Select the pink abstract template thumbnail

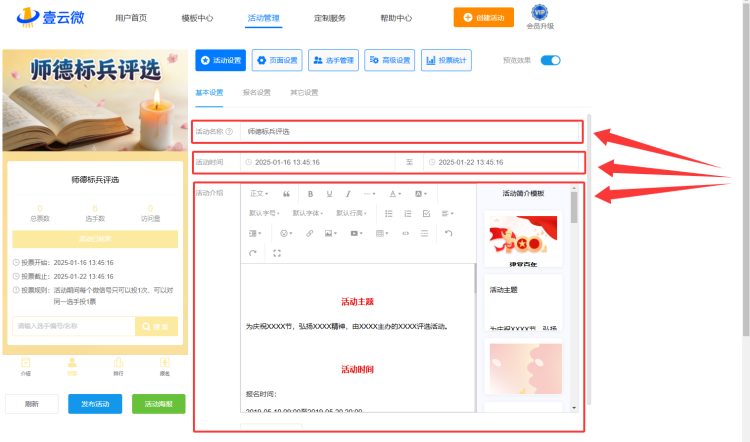tap(523, 366)
